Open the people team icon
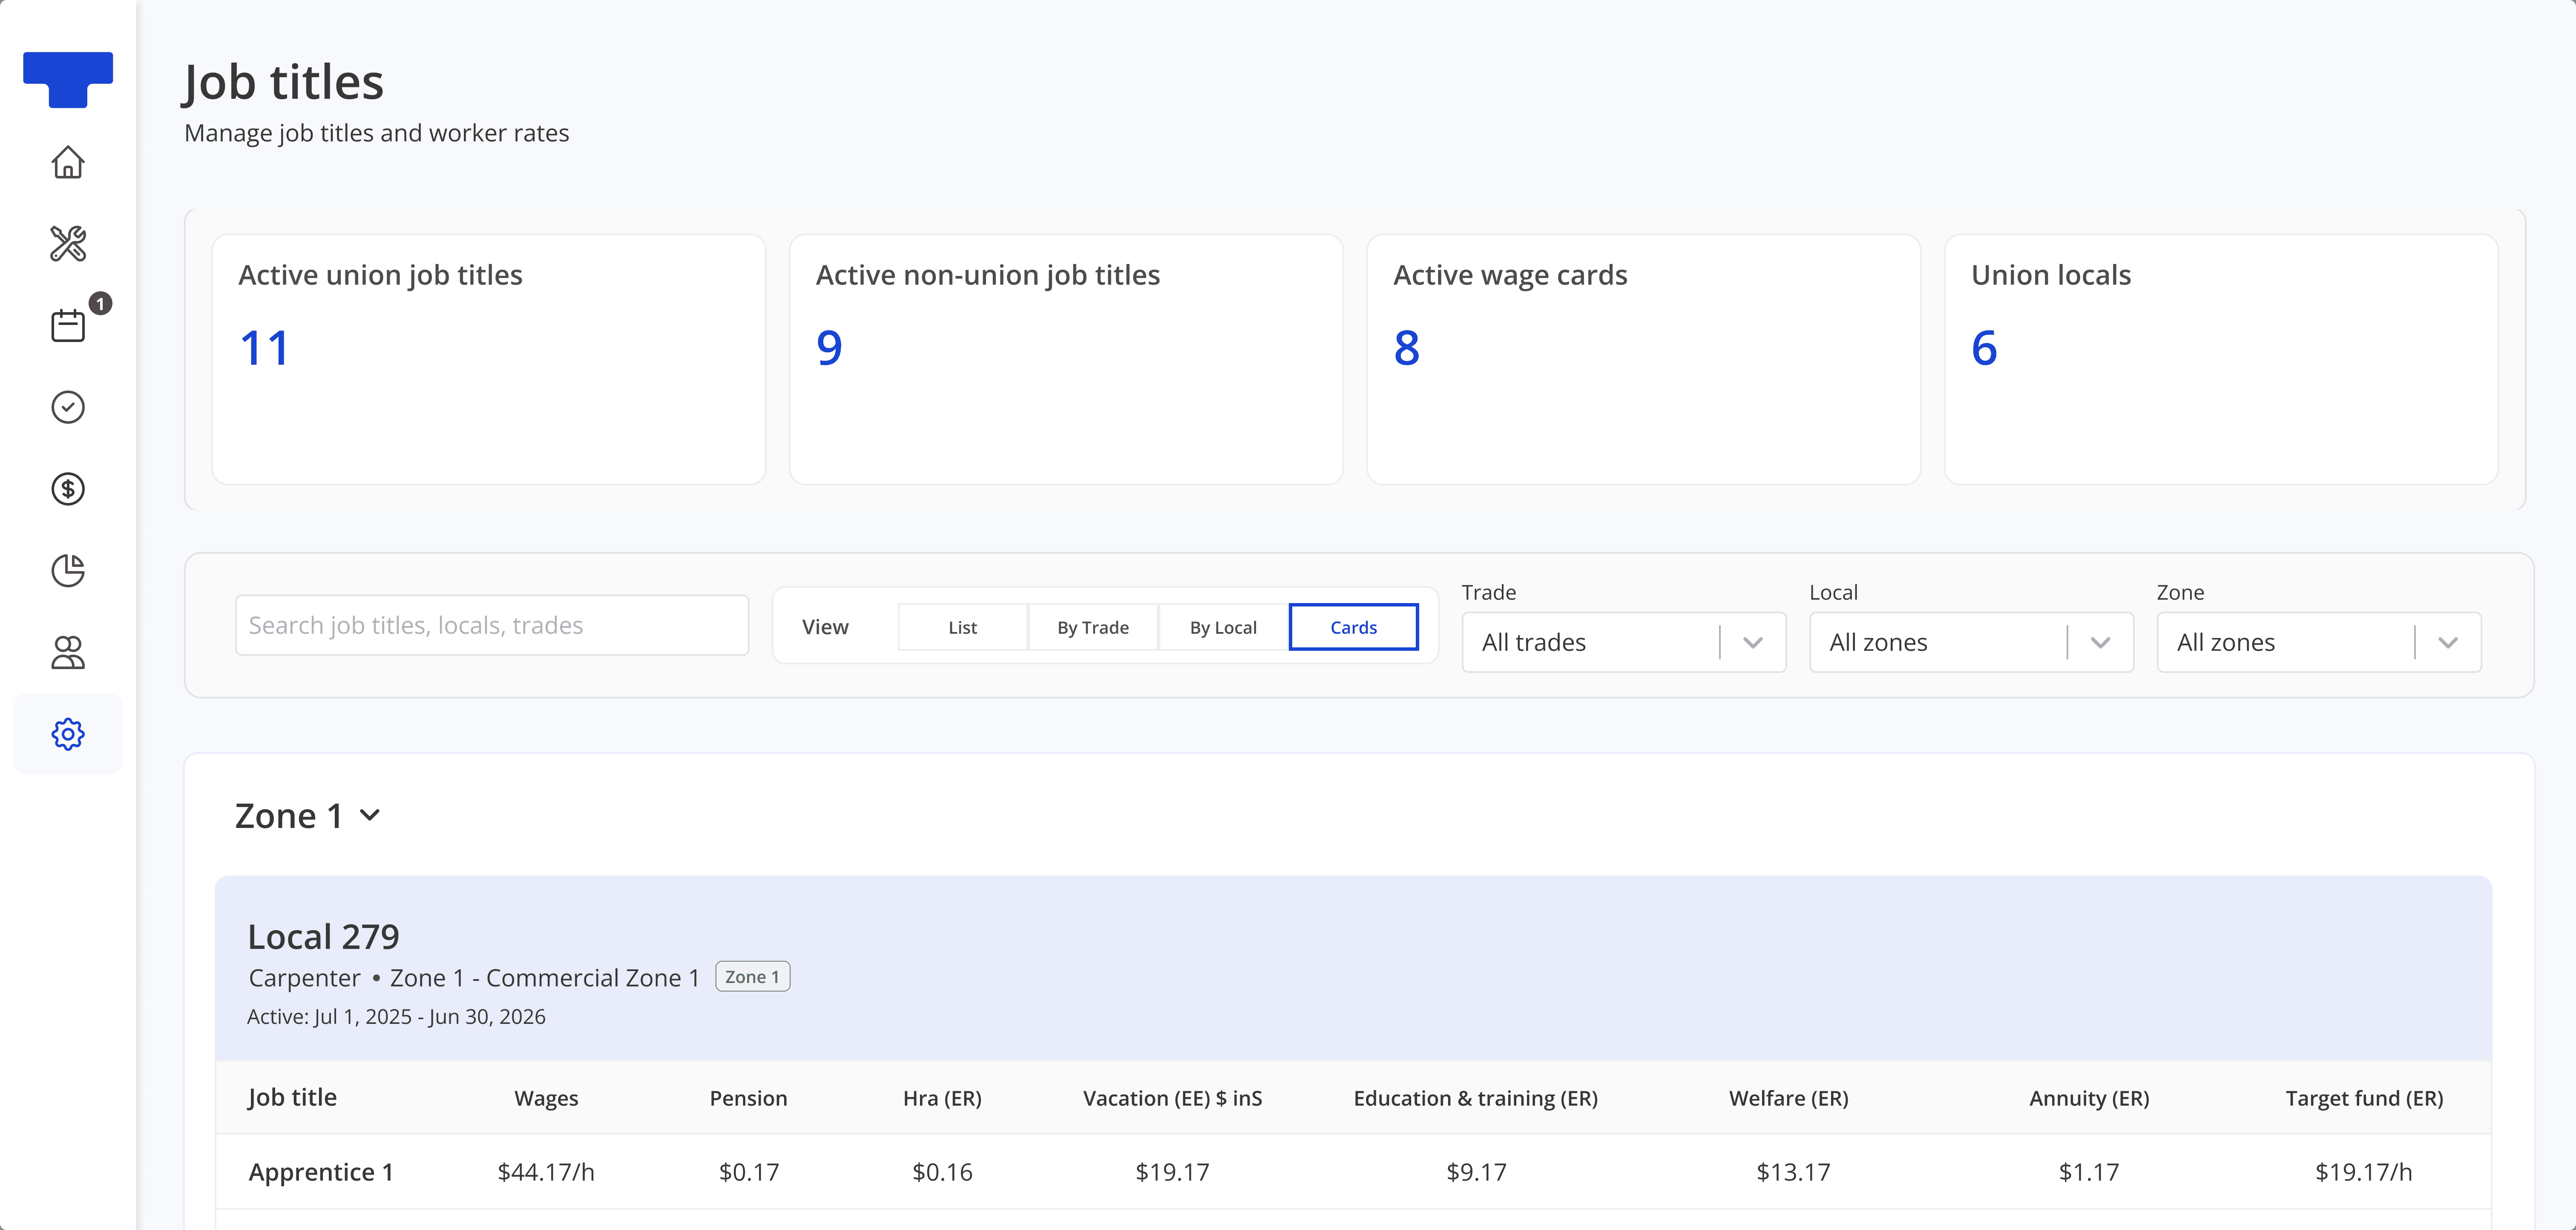Screen dimensions: 2576x1230 click(x=68, y=653)
